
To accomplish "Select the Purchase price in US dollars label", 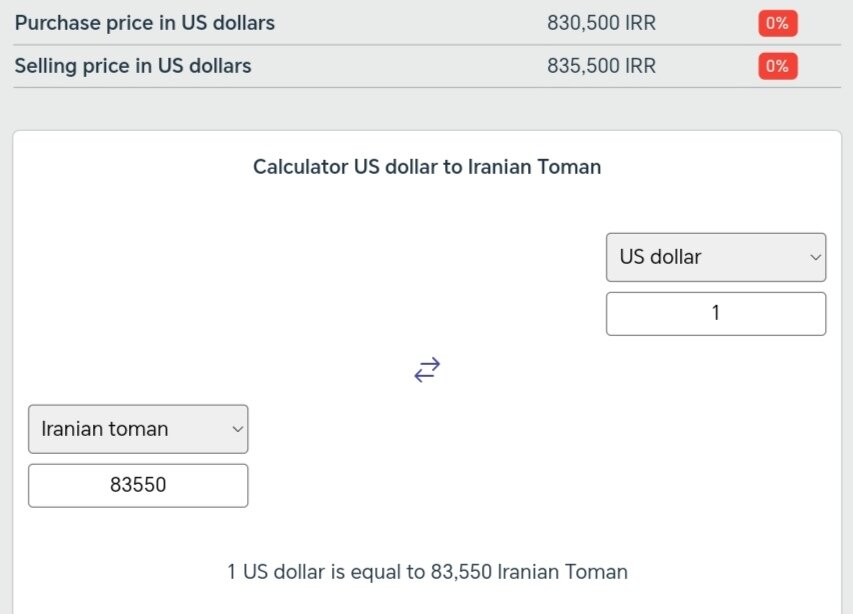I will point(145,23).
